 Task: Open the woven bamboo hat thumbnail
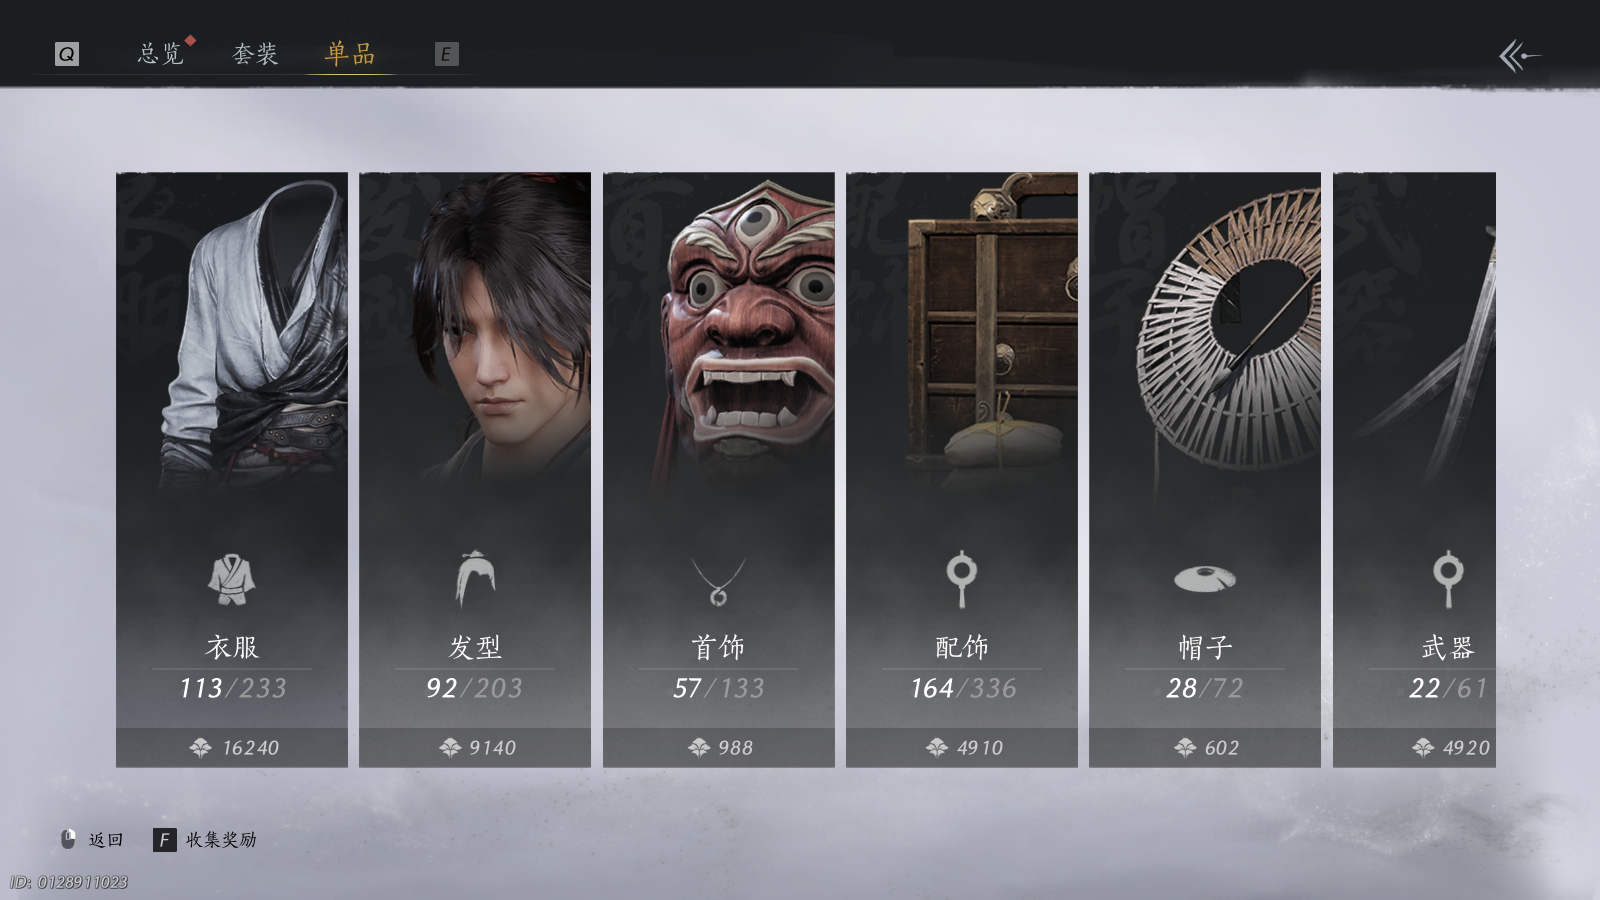[1205, 330]
